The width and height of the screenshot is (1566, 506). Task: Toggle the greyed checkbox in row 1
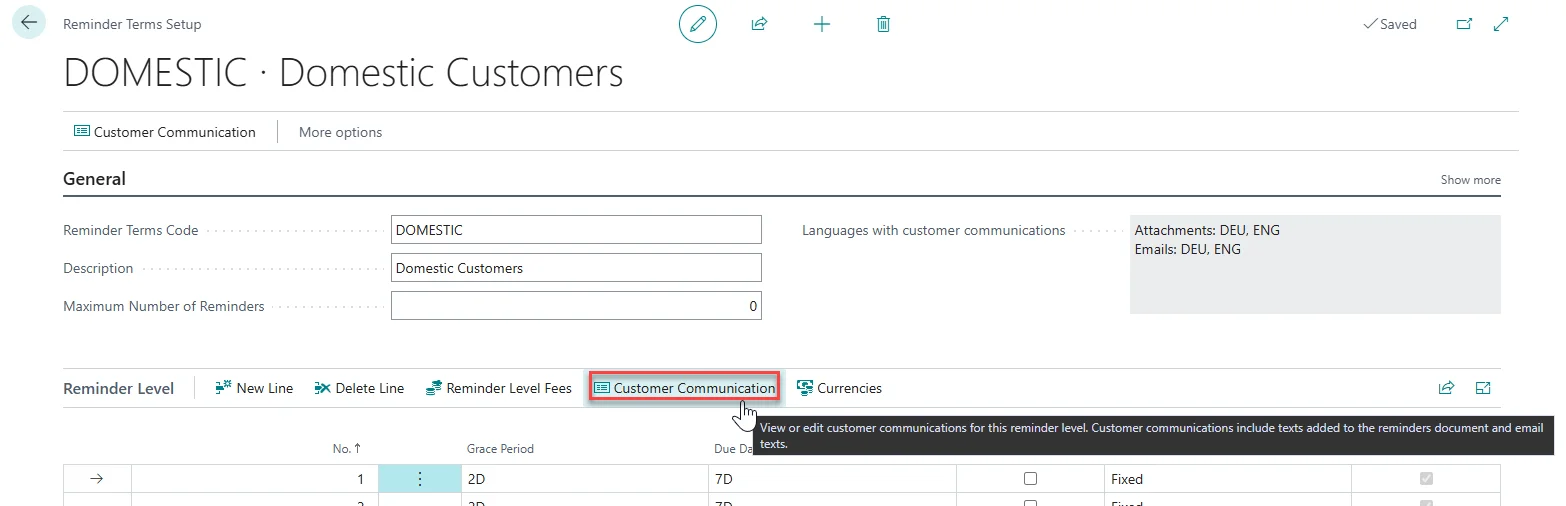[1426, 479]
